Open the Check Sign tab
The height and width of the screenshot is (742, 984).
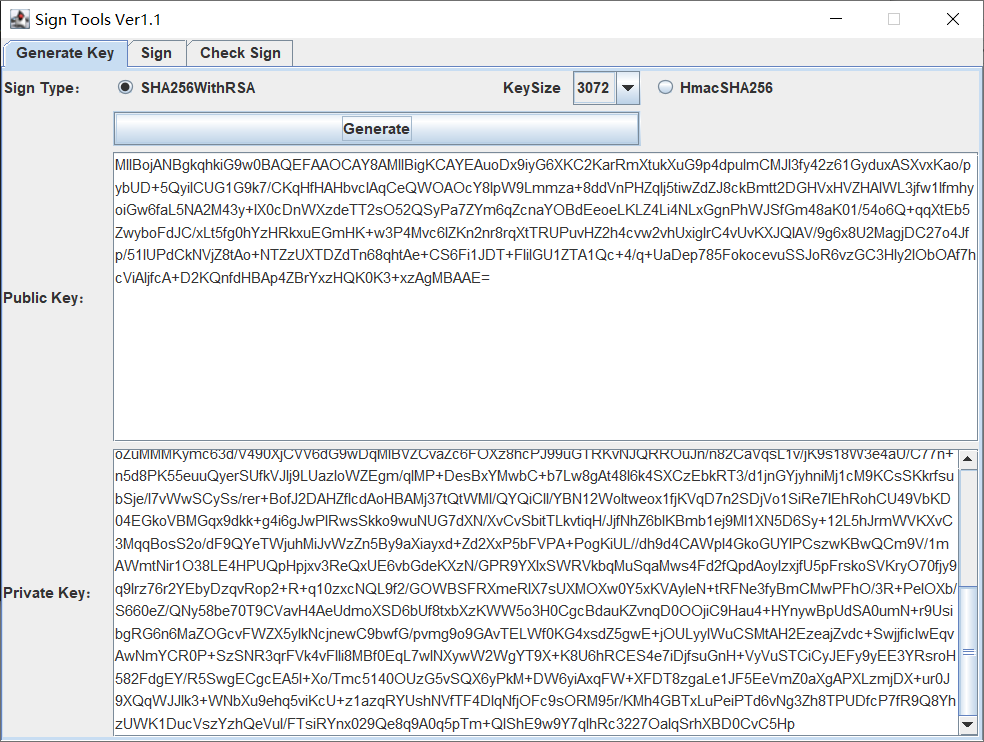240,53
